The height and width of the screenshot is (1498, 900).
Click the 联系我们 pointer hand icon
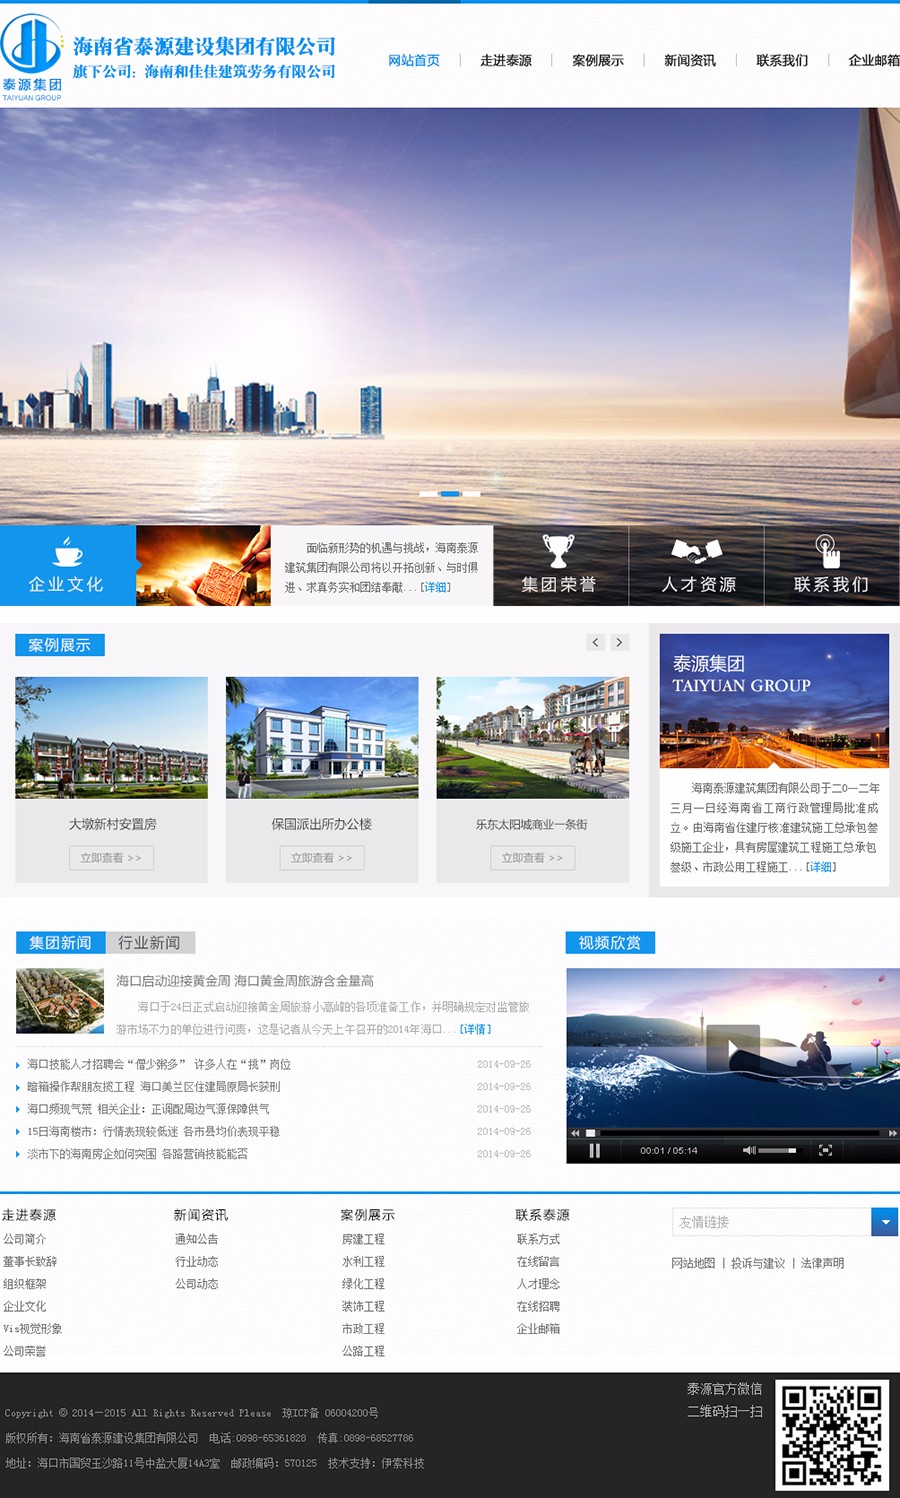click(x=827, y=550)
